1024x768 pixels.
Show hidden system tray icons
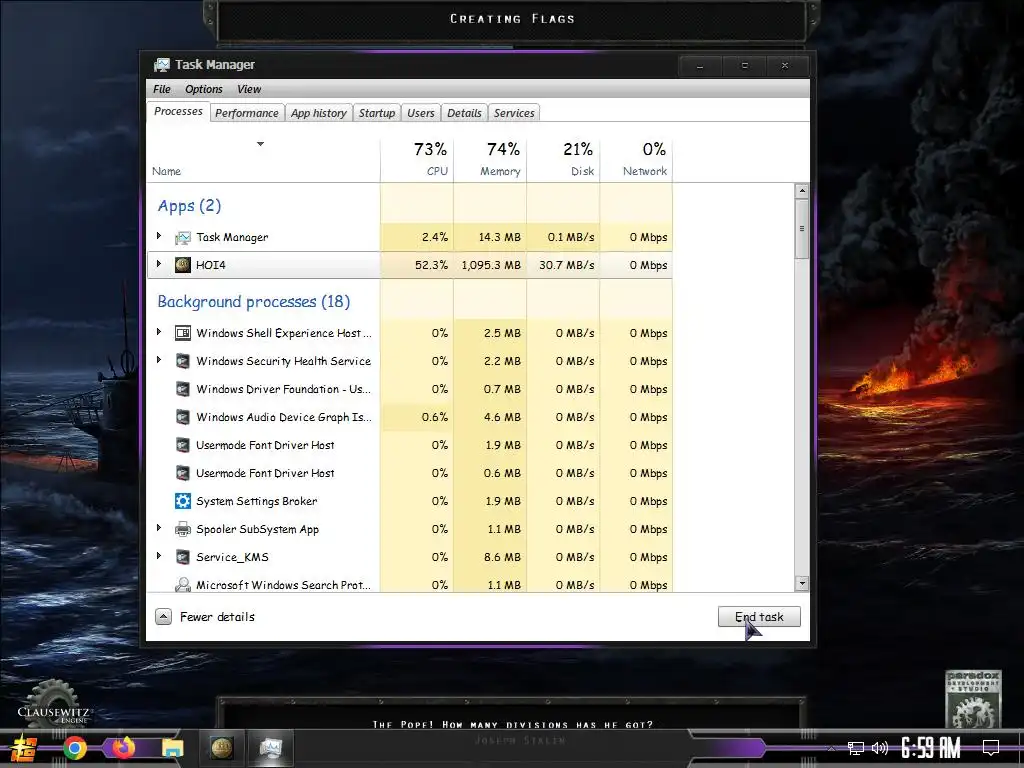pyautogui.click(x=831, y=748)
